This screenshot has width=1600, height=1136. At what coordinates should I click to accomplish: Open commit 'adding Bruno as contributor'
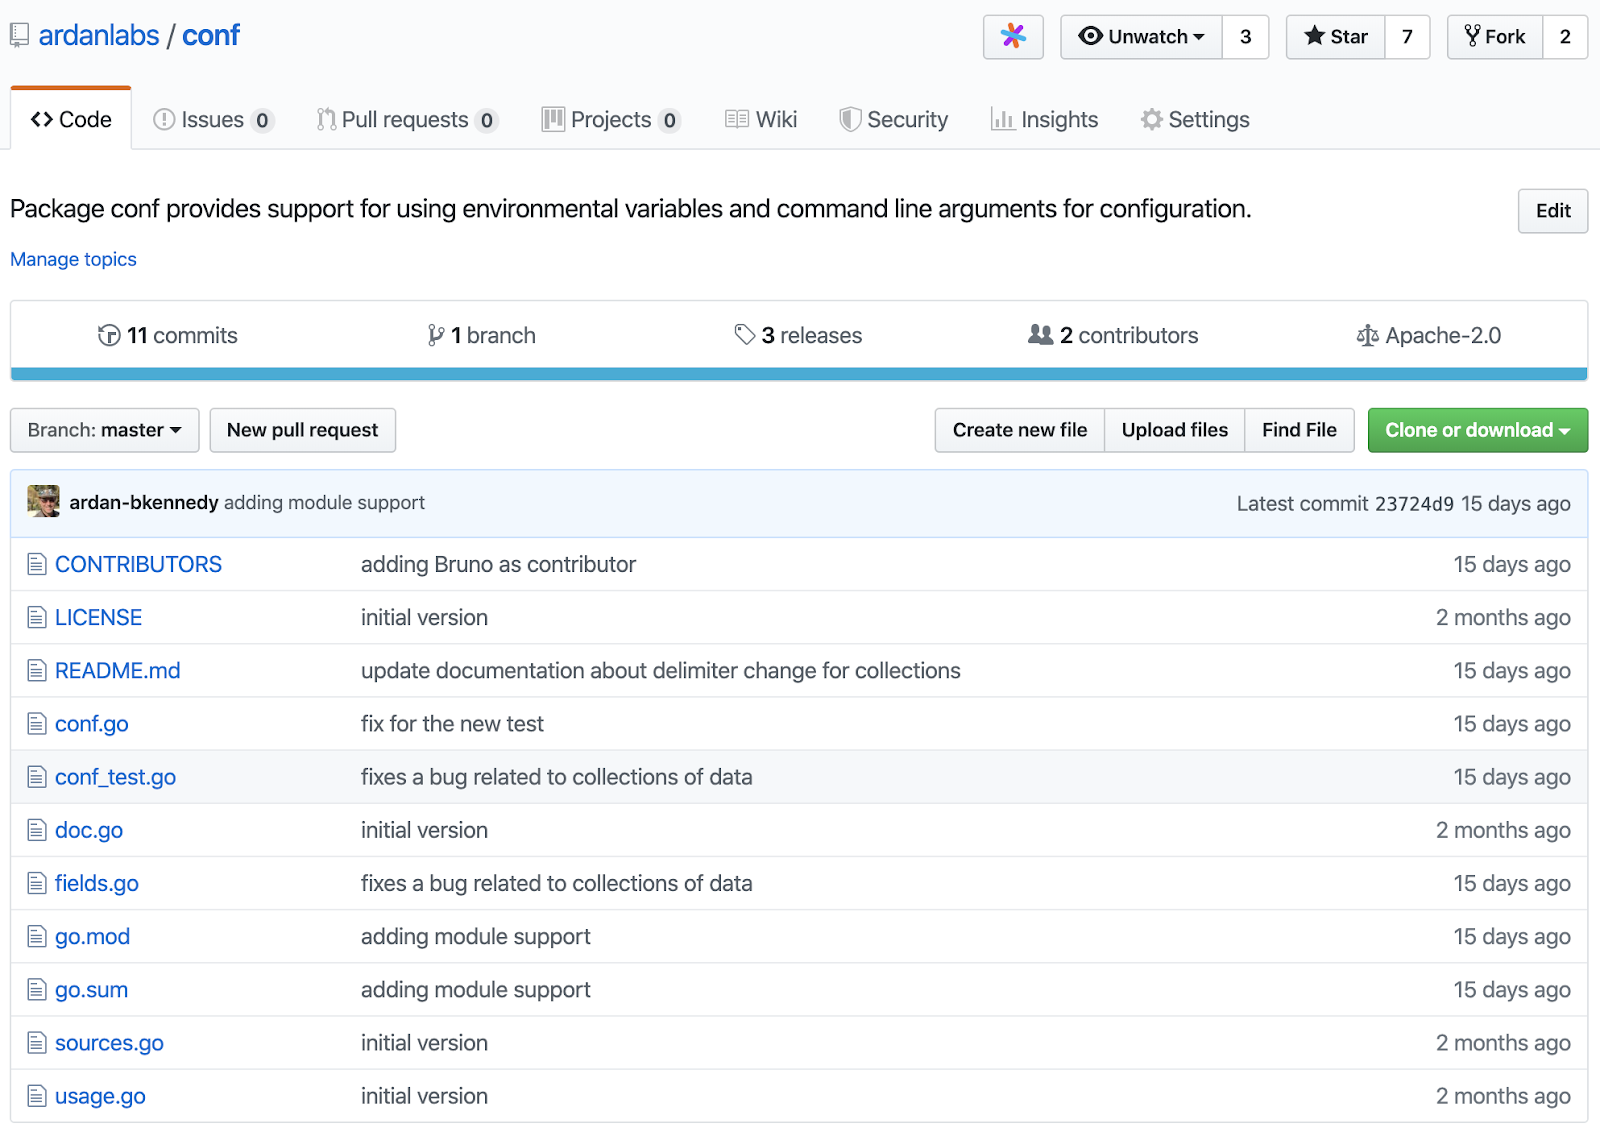coord(498,564)
